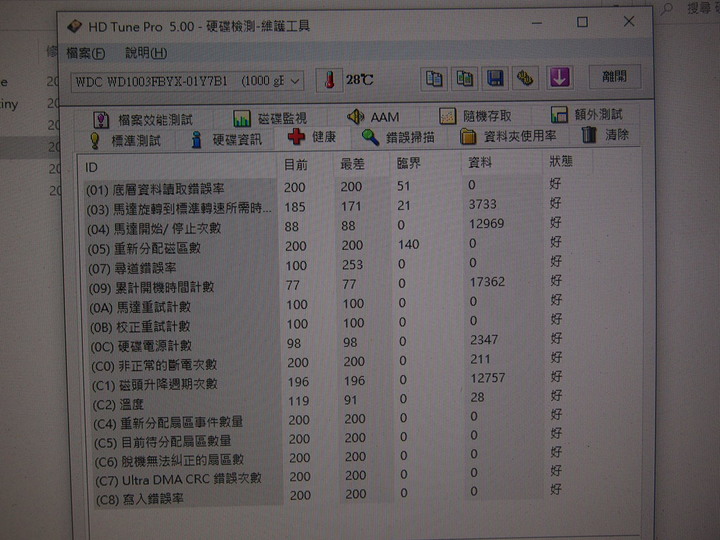The image size is (720, 540).
Task: Switch to the 檔案效能測試 tab
Action: pos(143,120)
